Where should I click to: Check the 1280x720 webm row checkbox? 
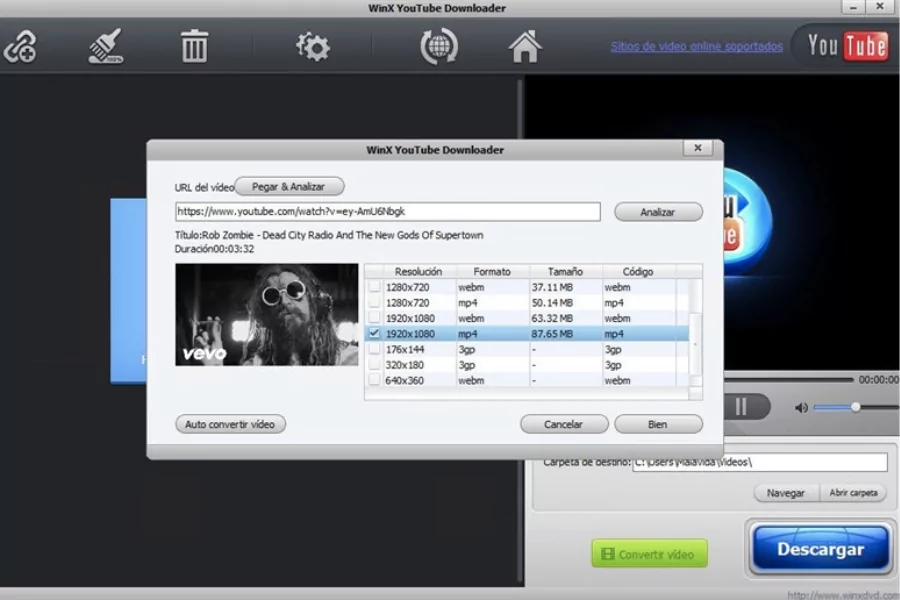pos(374,287)
